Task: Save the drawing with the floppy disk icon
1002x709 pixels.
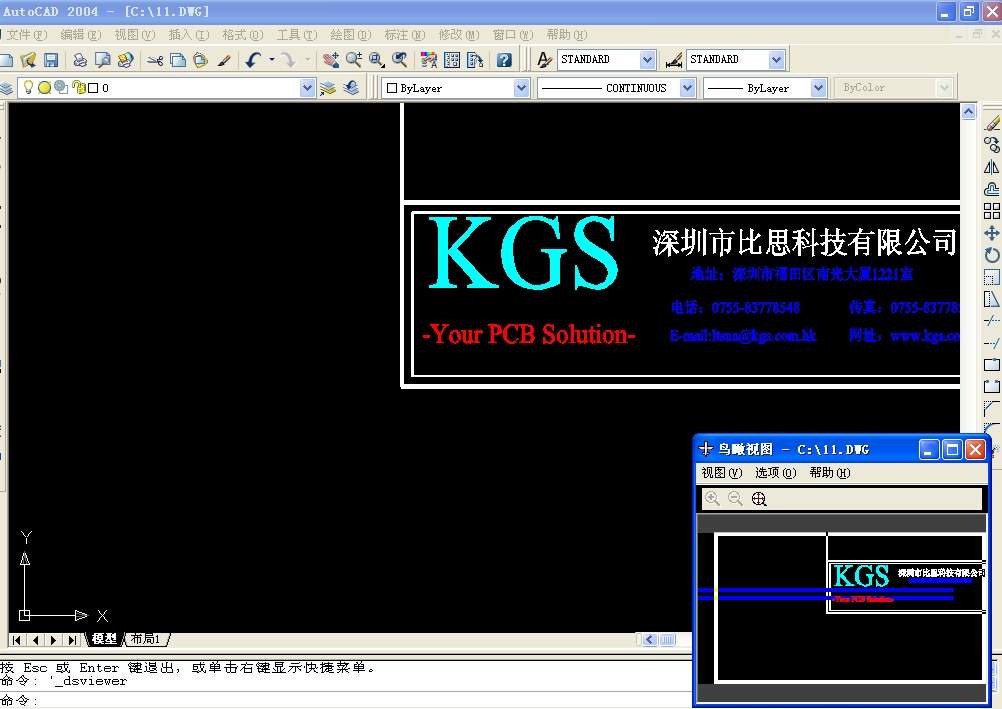Action: [x=51, y=60]
